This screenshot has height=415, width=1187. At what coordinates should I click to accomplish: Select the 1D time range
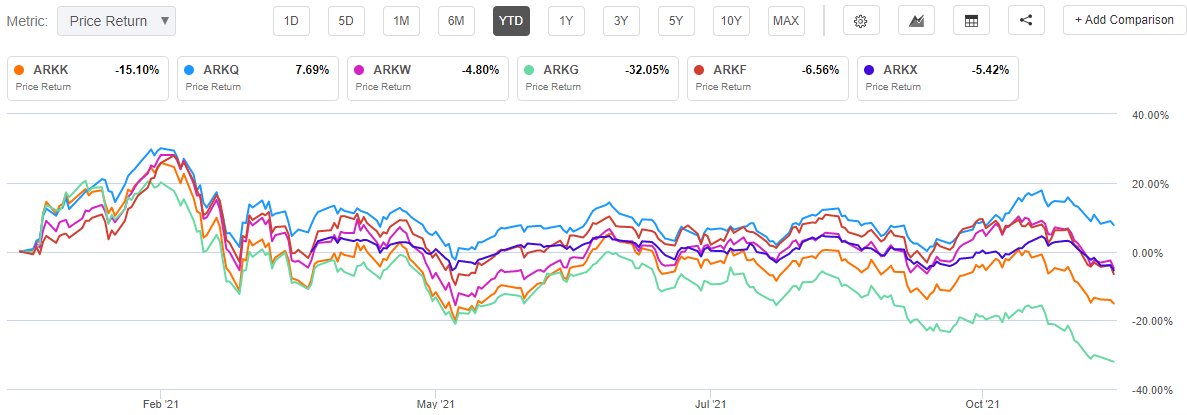pyautogui.click(x=291, y=21)
